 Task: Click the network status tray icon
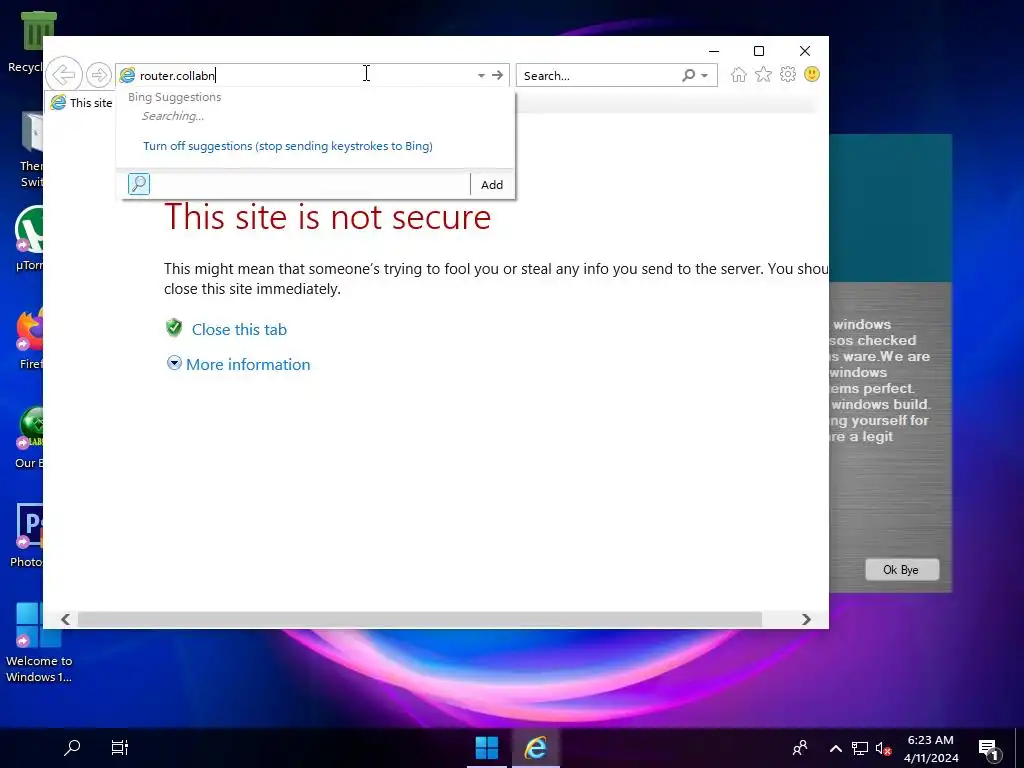(859, 748)
